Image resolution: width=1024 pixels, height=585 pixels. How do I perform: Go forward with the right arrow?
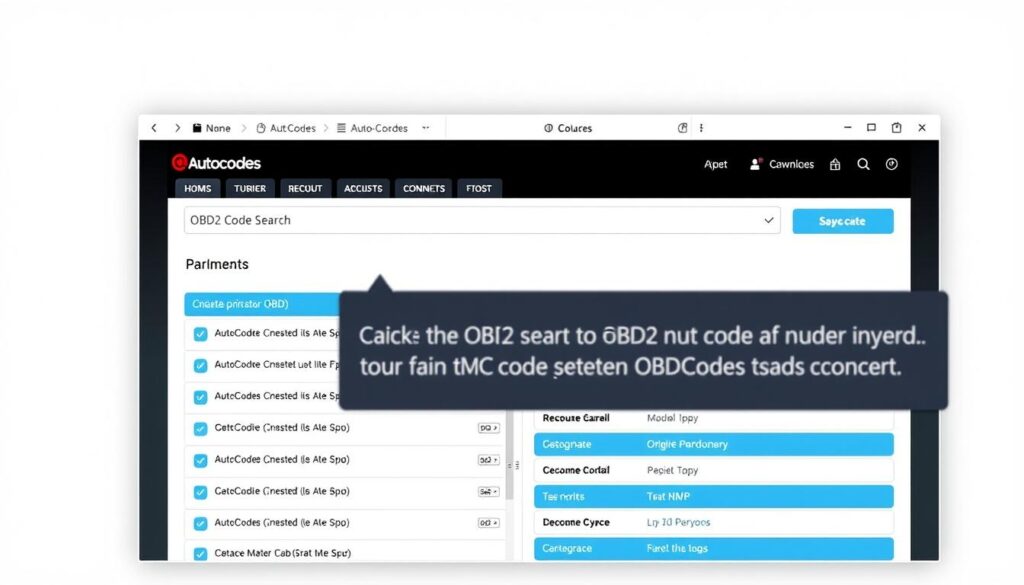pos(177,128)
